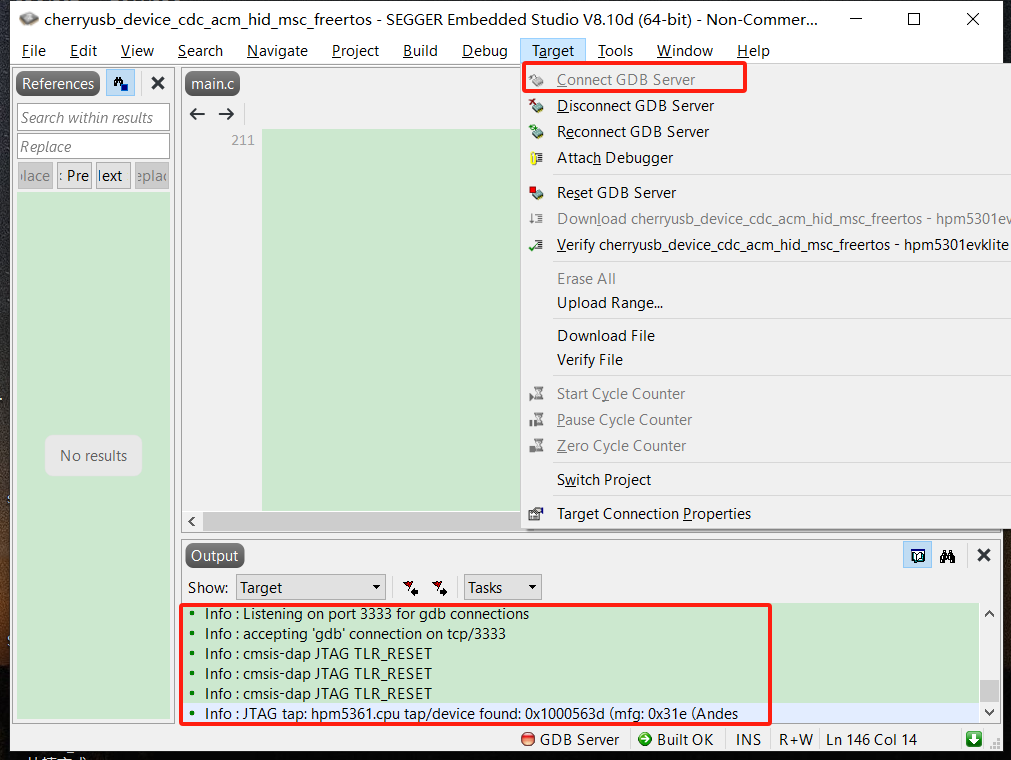The width and height of the screenshot is (1011, 760).
Task: Close the References panel
Action: [x=157, y=84]
